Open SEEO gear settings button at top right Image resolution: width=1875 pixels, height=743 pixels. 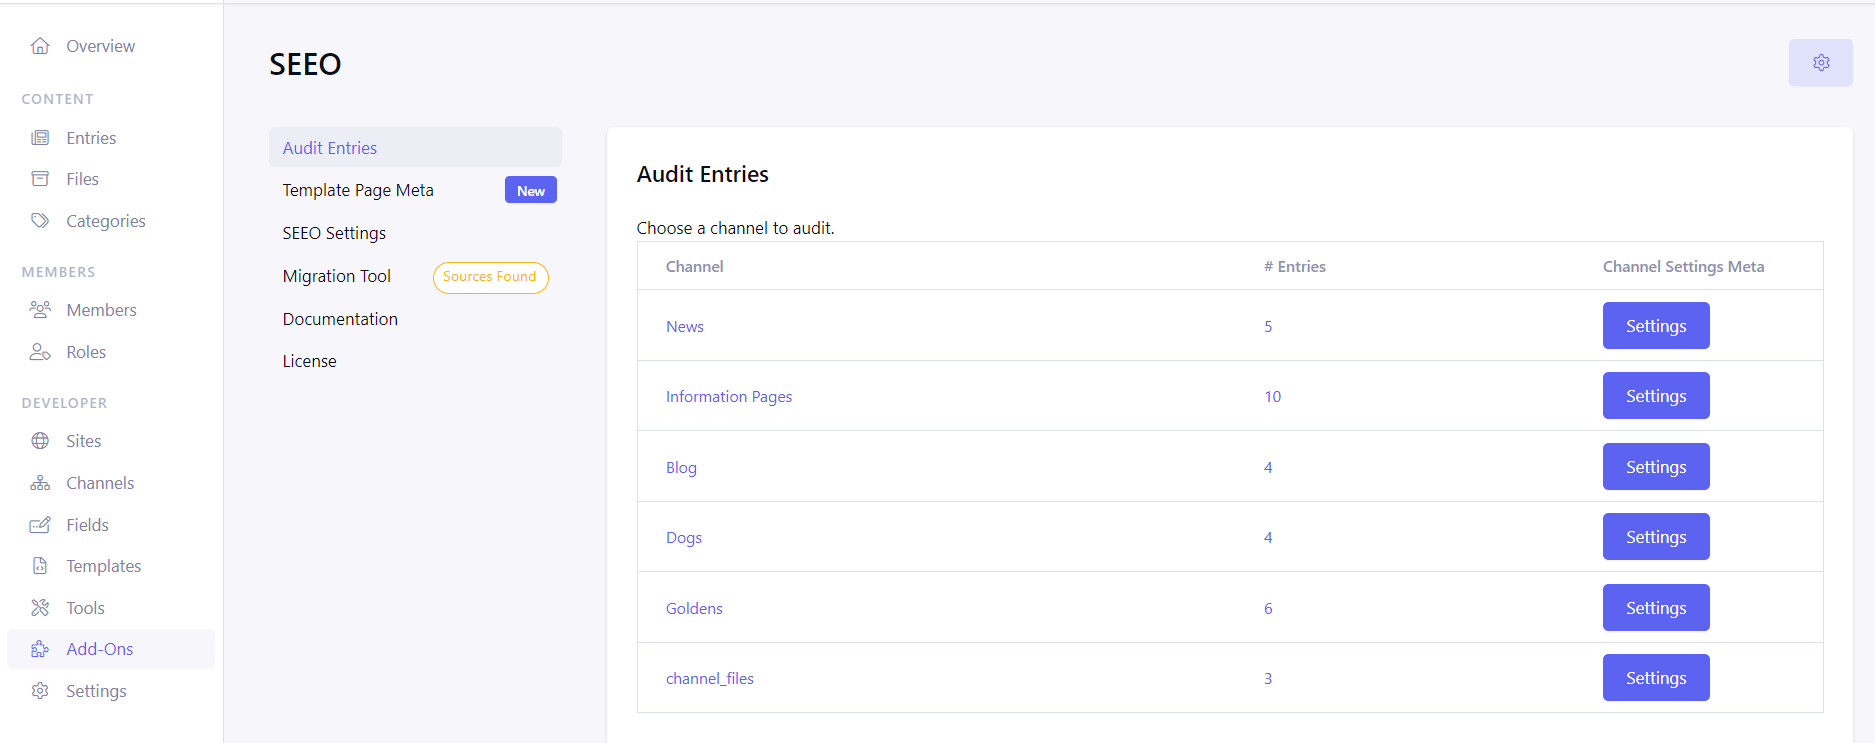[x=1821, y=63]
